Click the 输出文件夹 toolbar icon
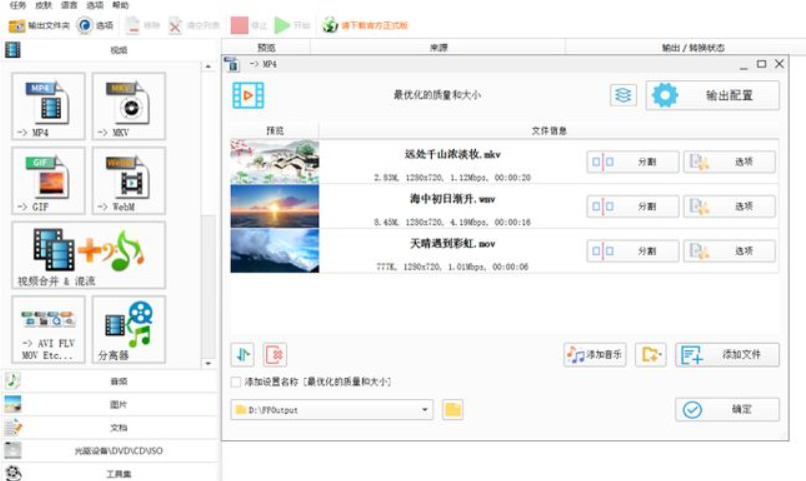This screenshot has width=806, height=481. [39, 25]
